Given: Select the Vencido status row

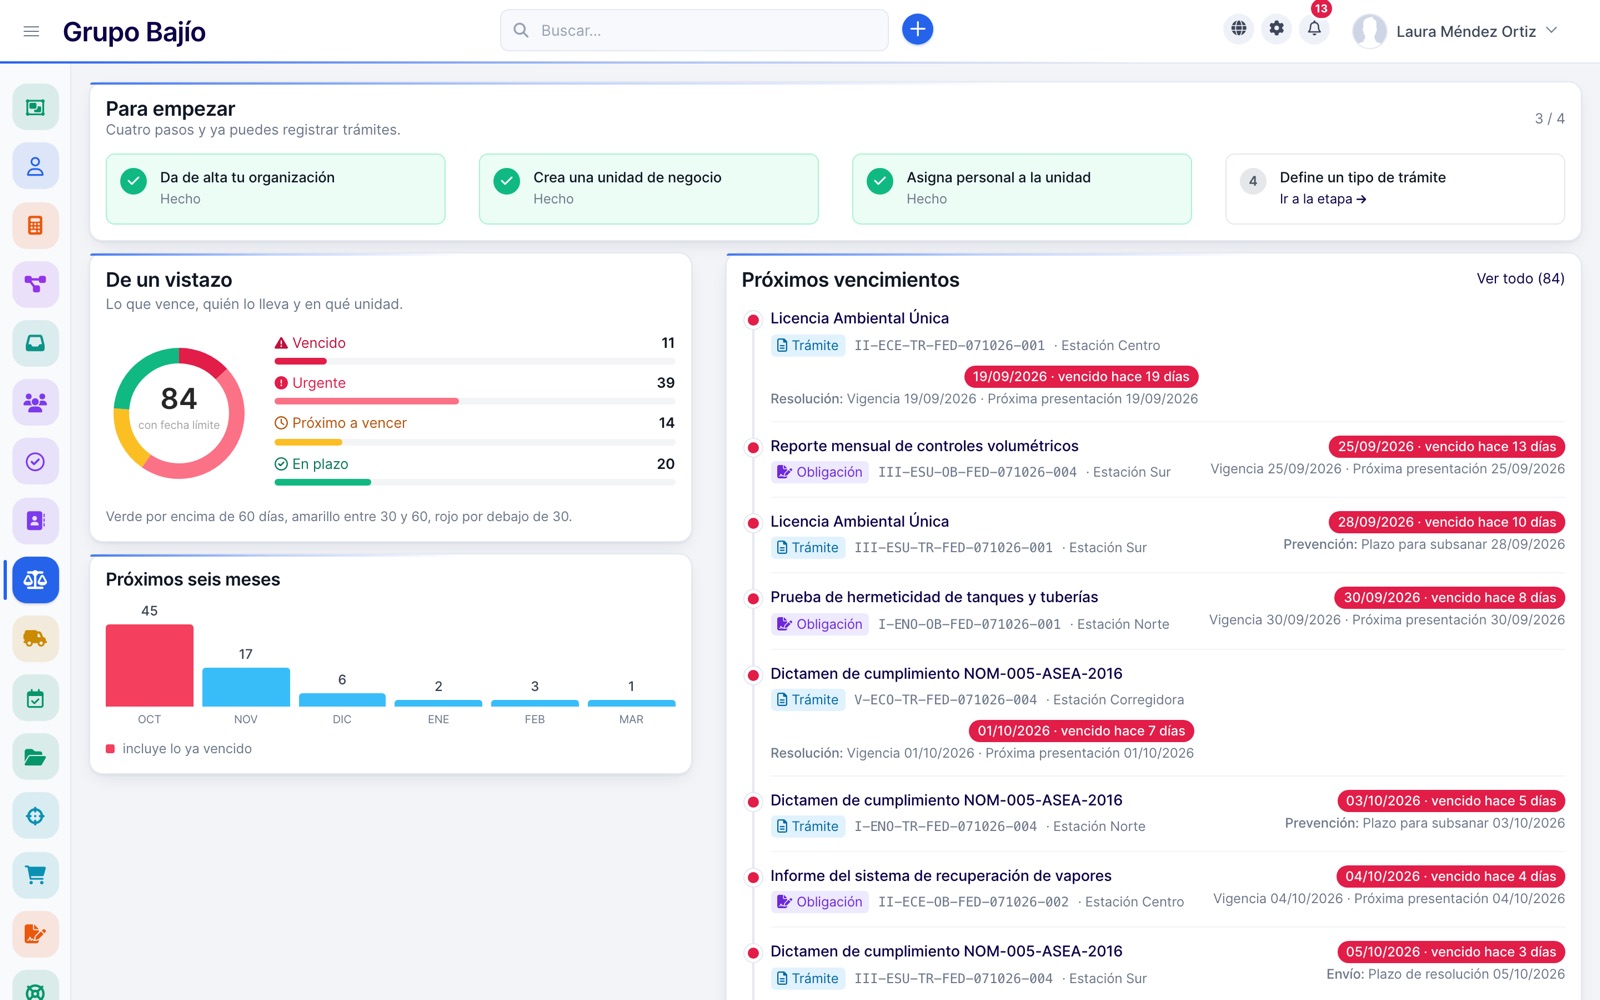Looking at the screenshot, I should click(474, 349).
